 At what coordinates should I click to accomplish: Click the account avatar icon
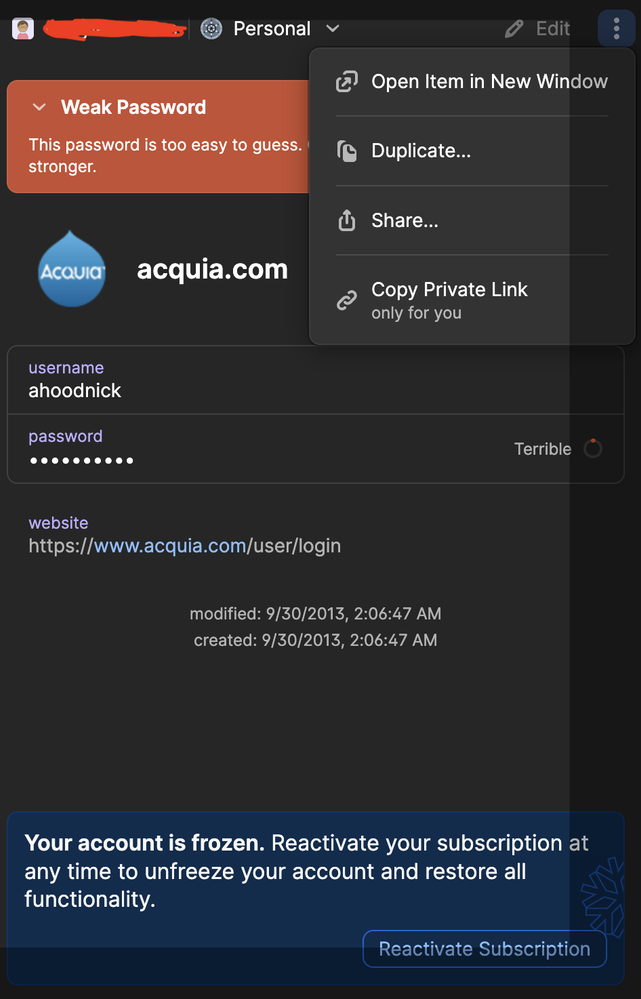tap(22, 29)
